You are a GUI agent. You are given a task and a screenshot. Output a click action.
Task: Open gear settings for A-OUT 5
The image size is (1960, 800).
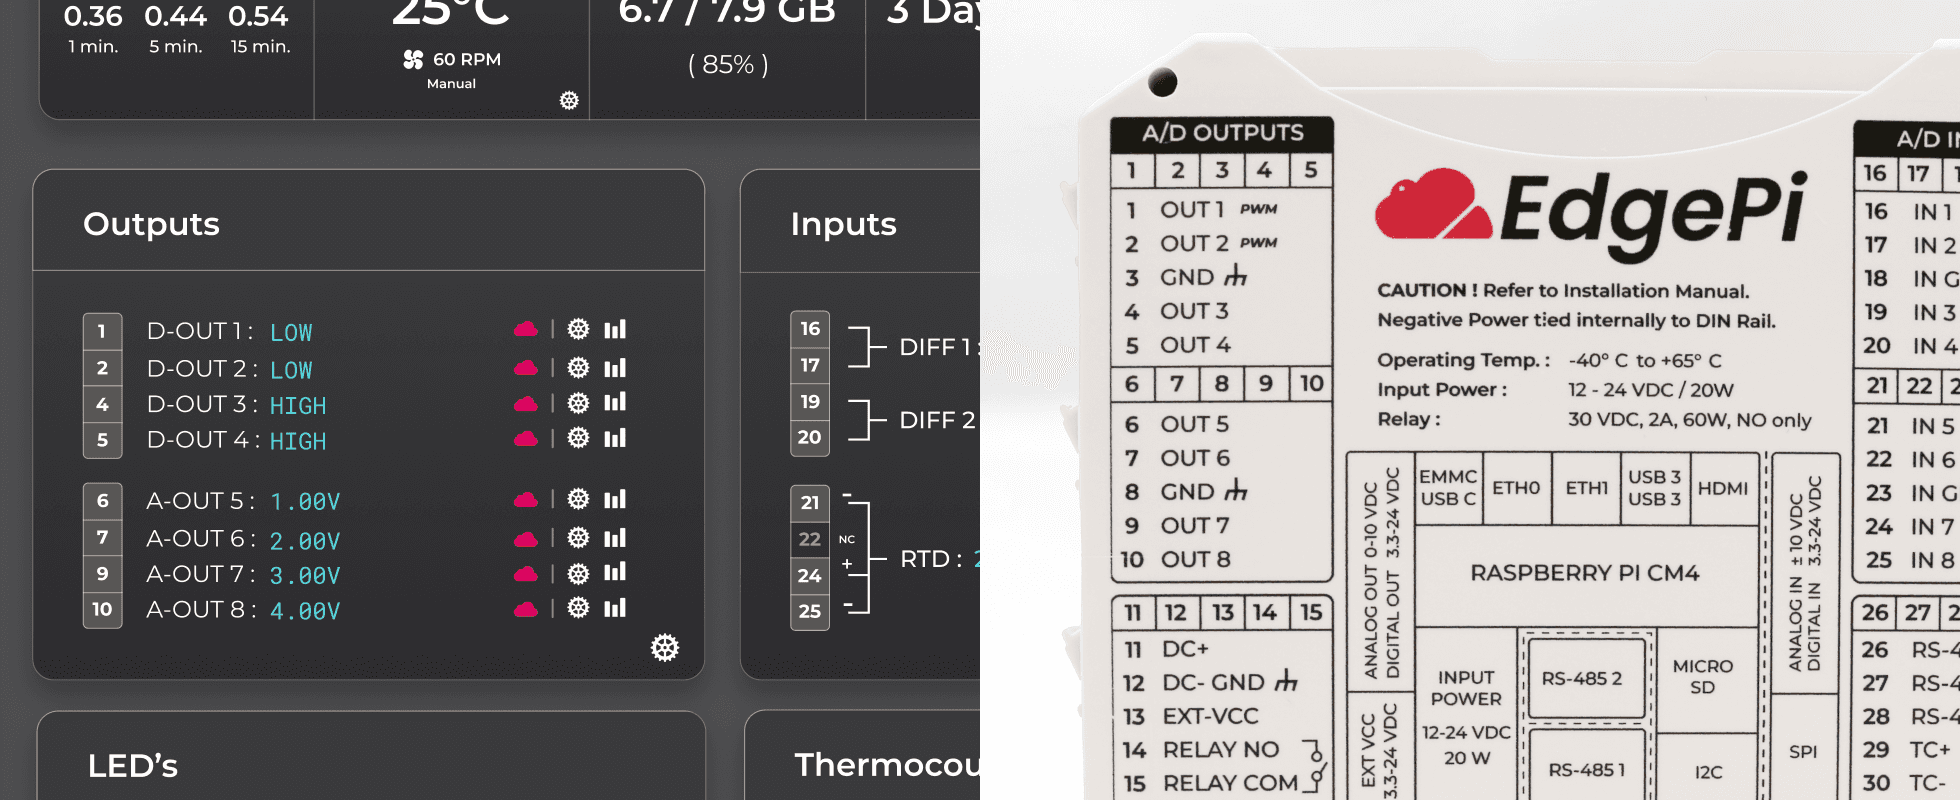click(x=578, y=499)
